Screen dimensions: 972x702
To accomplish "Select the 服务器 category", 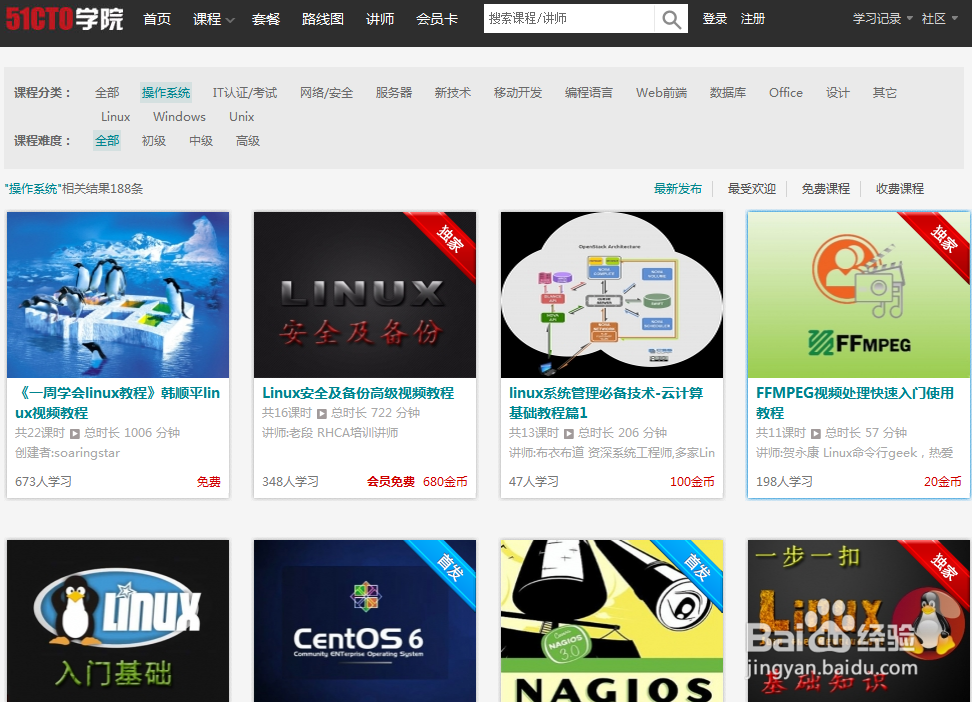I will (394, 92).
